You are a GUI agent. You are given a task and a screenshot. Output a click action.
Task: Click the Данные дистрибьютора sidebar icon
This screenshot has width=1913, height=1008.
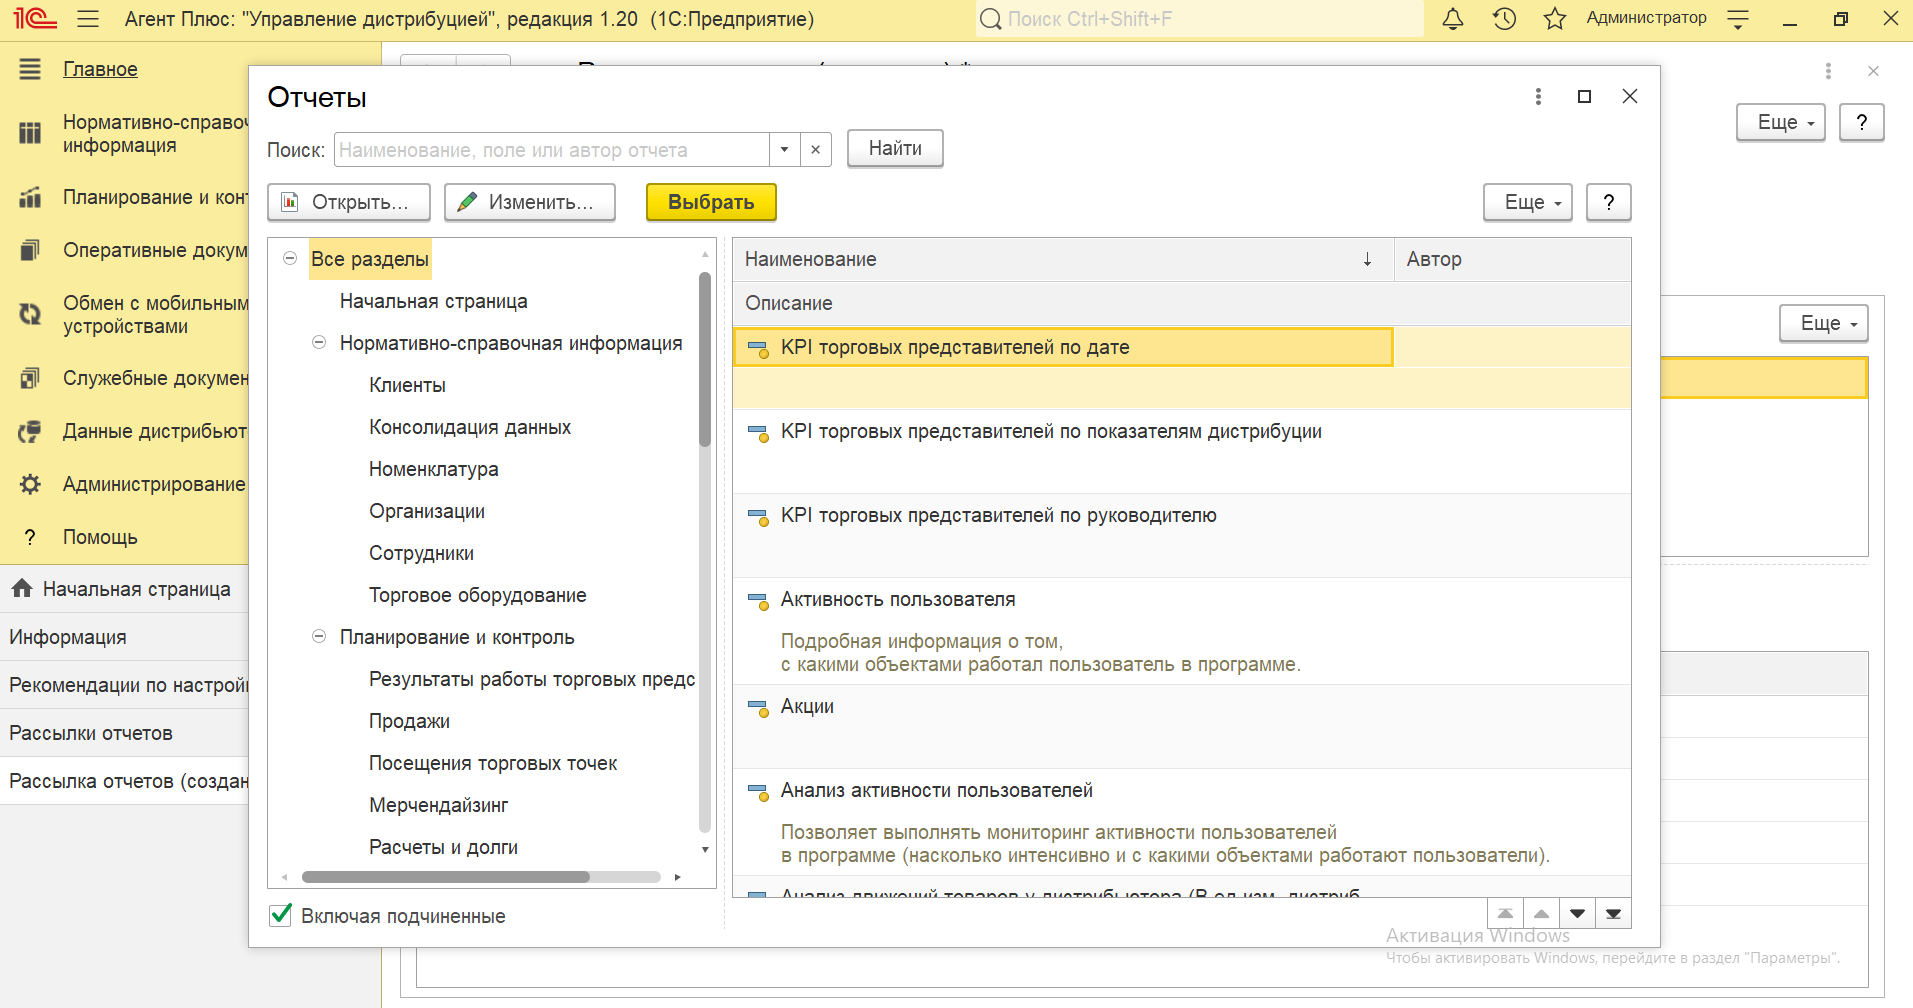30,431
